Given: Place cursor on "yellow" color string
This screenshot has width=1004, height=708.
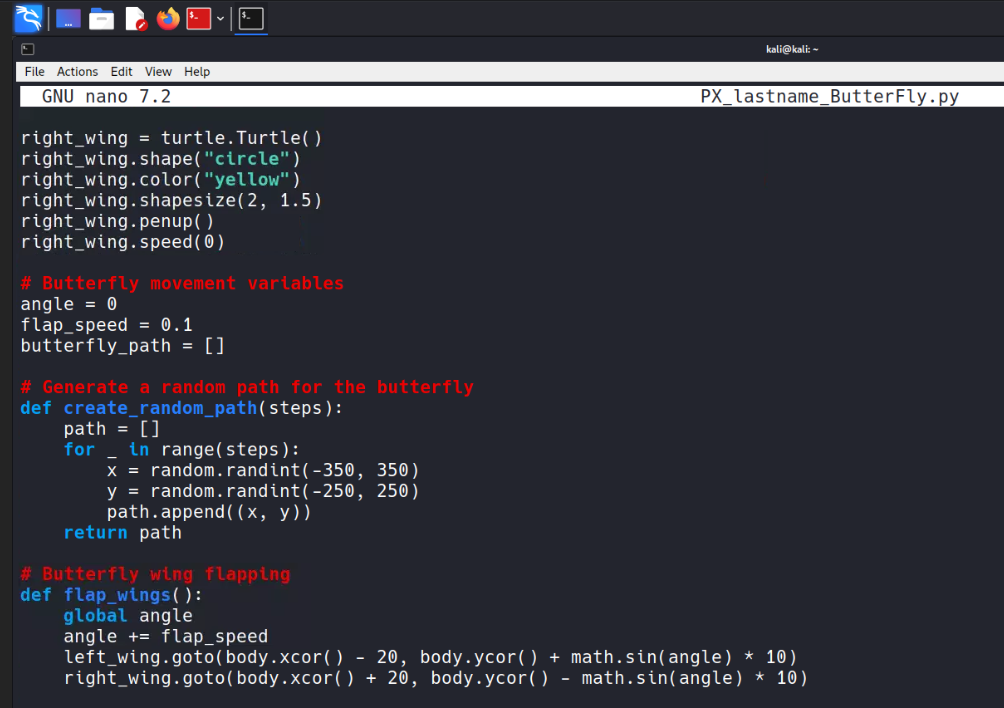Looking at the screenshot, I should point(247,180).
